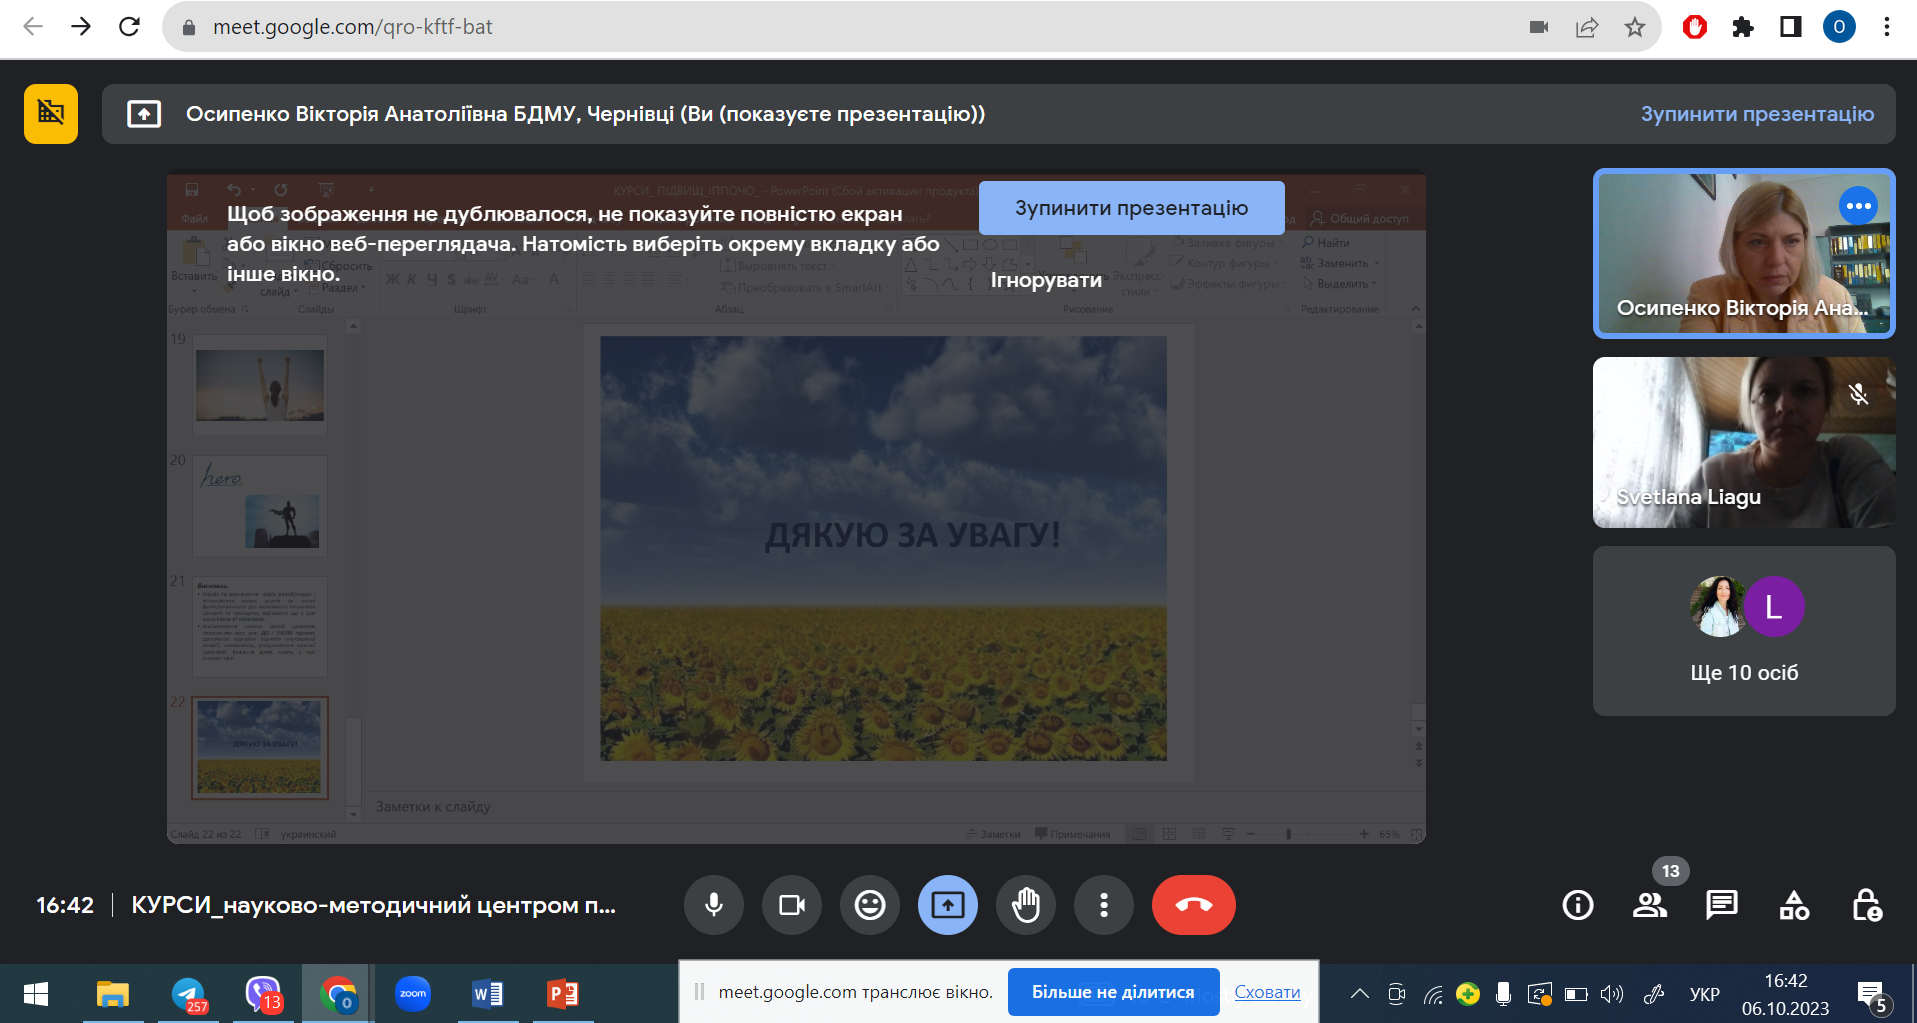Select slide 22 sunflower thumbnail

point(260,748)
